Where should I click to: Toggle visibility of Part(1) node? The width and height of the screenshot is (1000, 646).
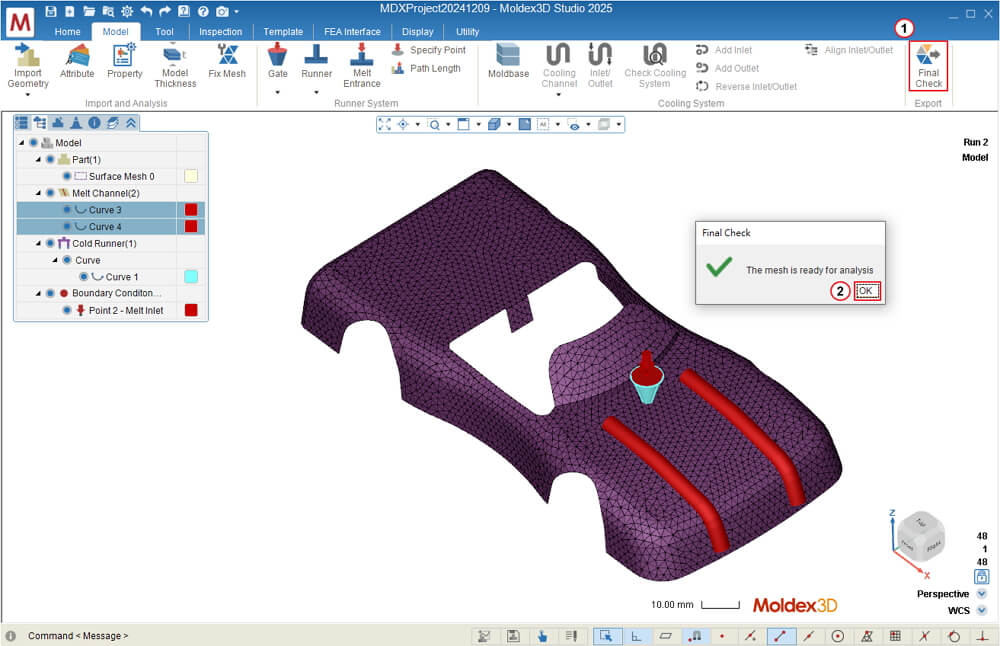point(50,159)
